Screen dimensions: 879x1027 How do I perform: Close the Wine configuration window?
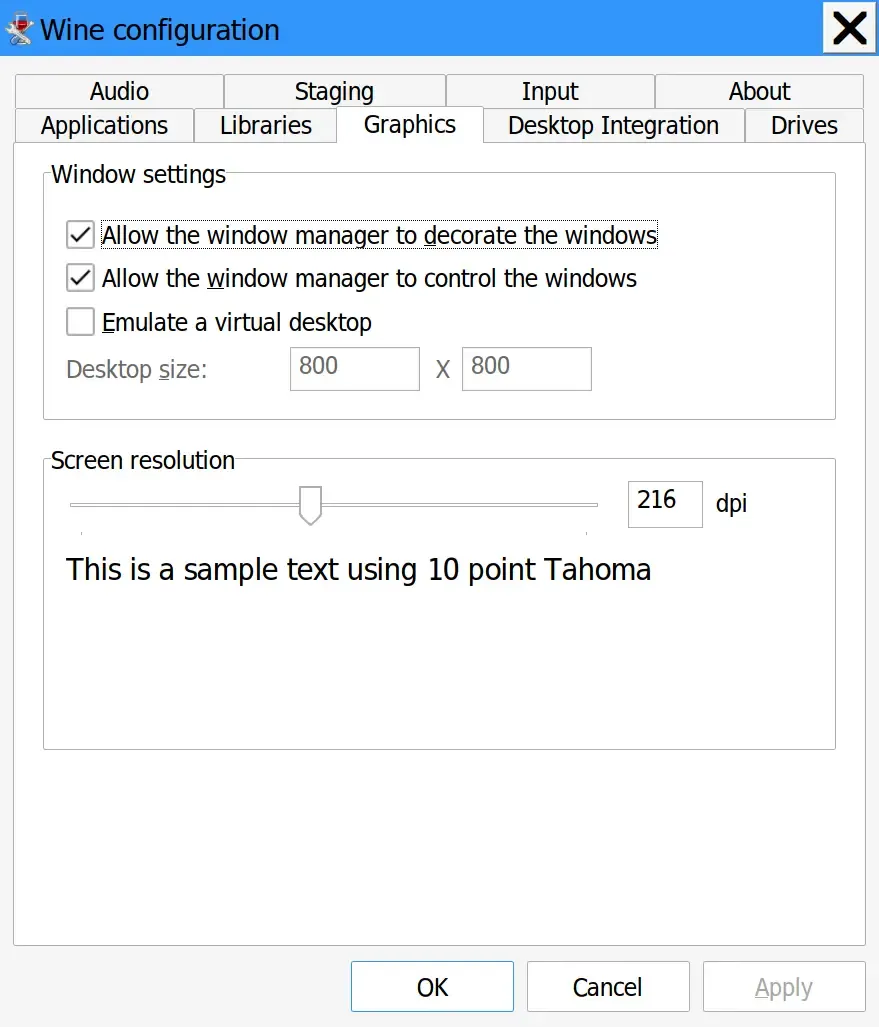(848, 28)
